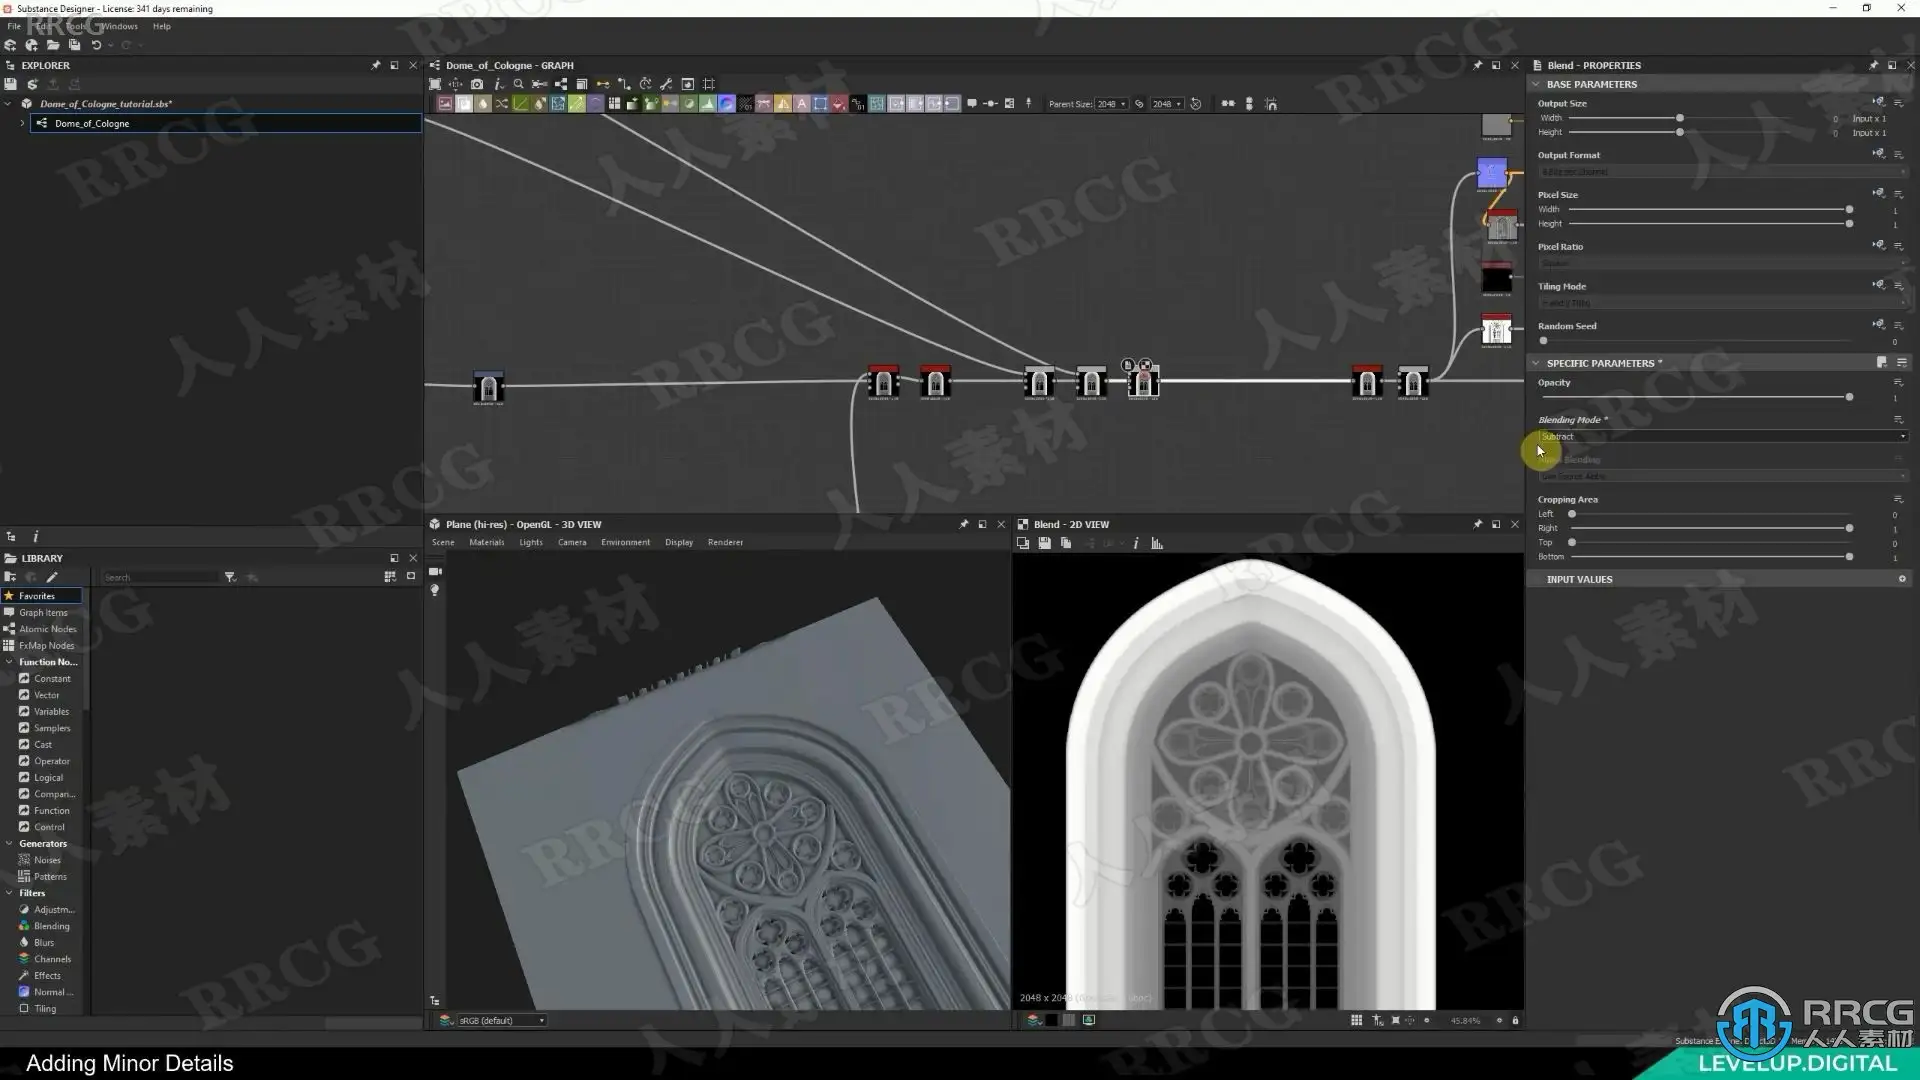Add a Levels node using the histogram icon

(x=708, y=104)
